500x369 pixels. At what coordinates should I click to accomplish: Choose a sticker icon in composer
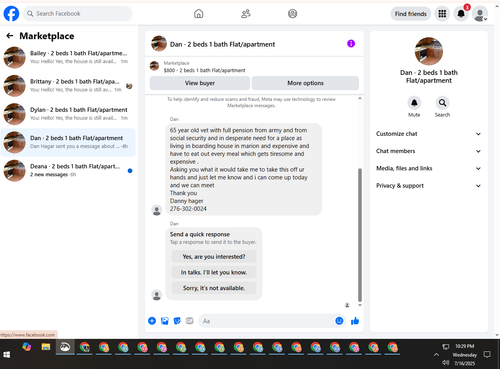point(177,321)
